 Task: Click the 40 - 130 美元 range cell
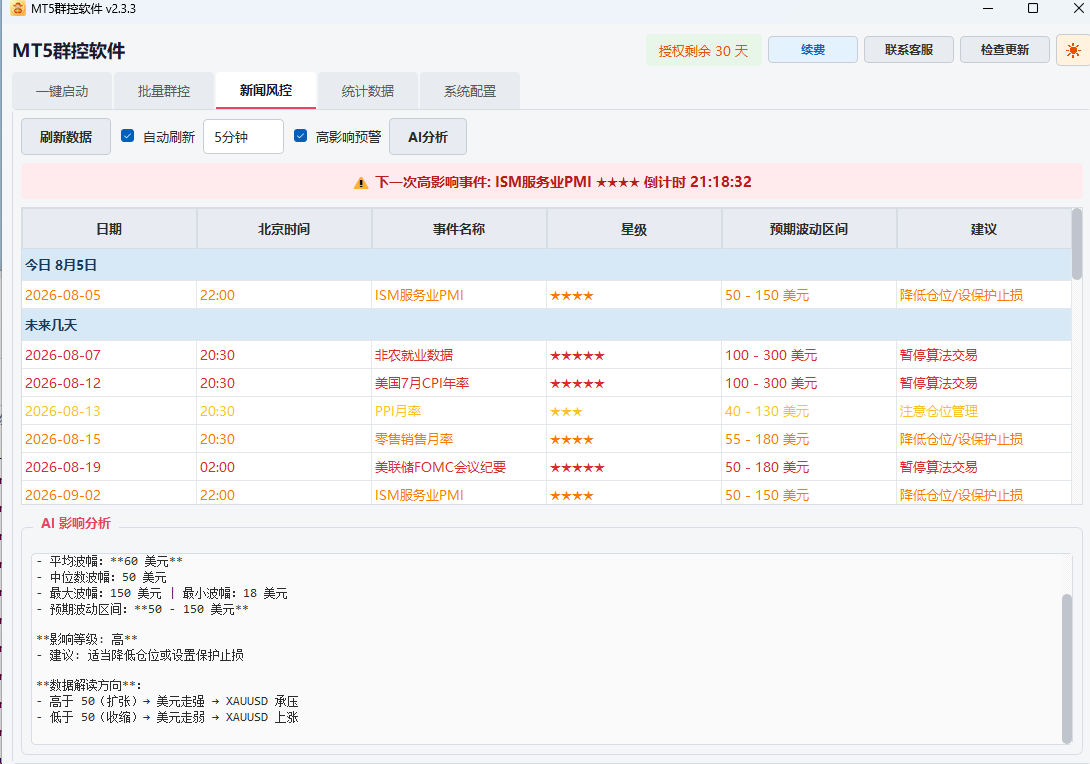point(809,411)
